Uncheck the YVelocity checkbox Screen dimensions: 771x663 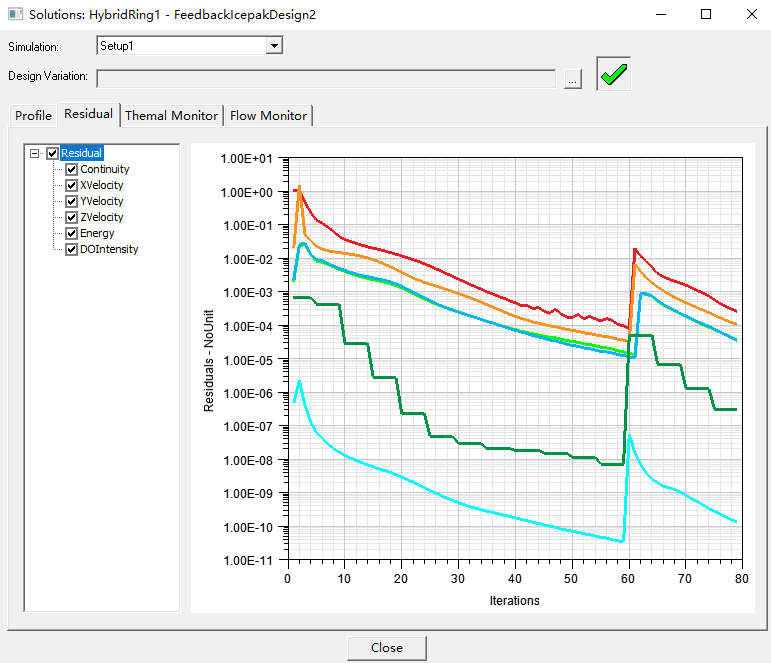(72, 201)
